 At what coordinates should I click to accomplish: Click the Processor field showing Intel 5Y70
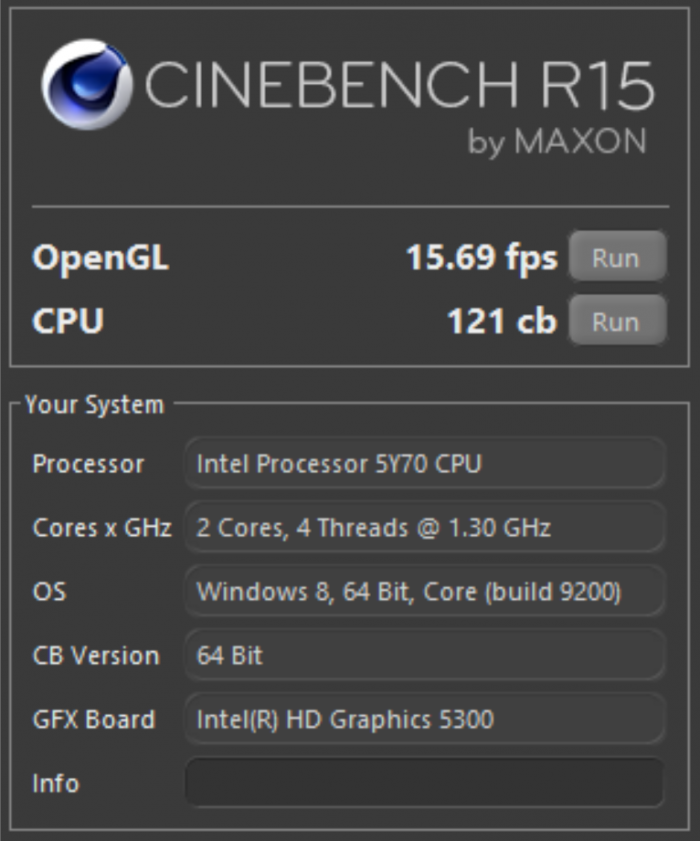(424, 464)
